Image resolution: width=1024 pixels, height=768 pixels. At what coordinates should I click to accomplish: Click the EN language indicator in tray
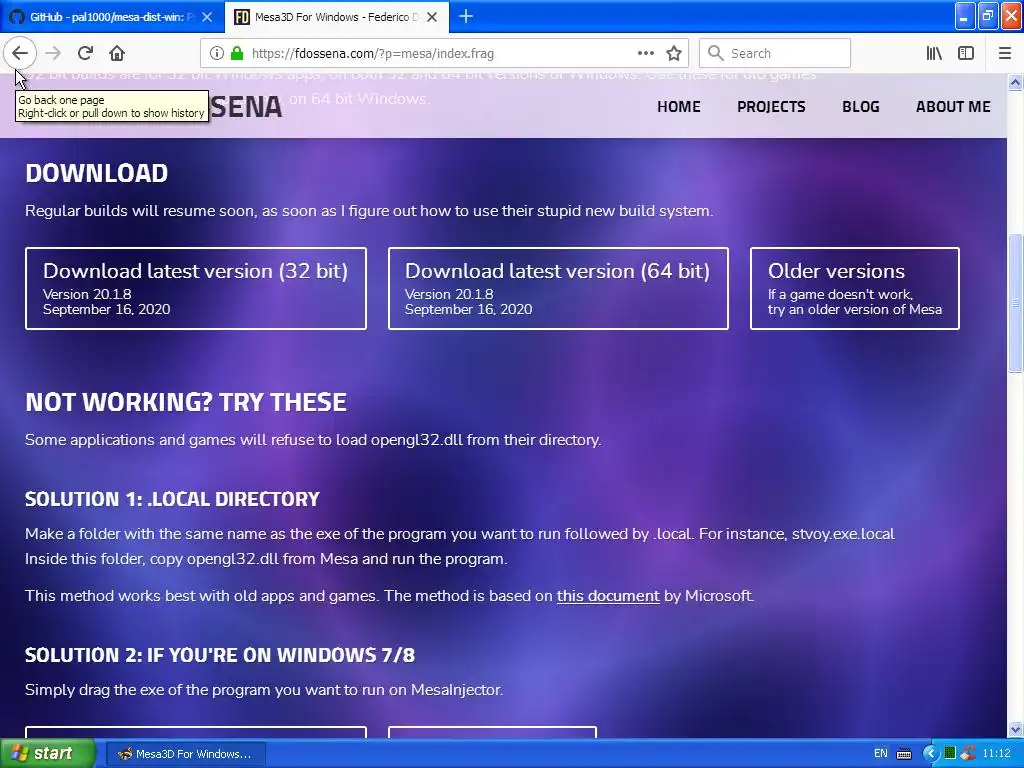click(880, 754)
